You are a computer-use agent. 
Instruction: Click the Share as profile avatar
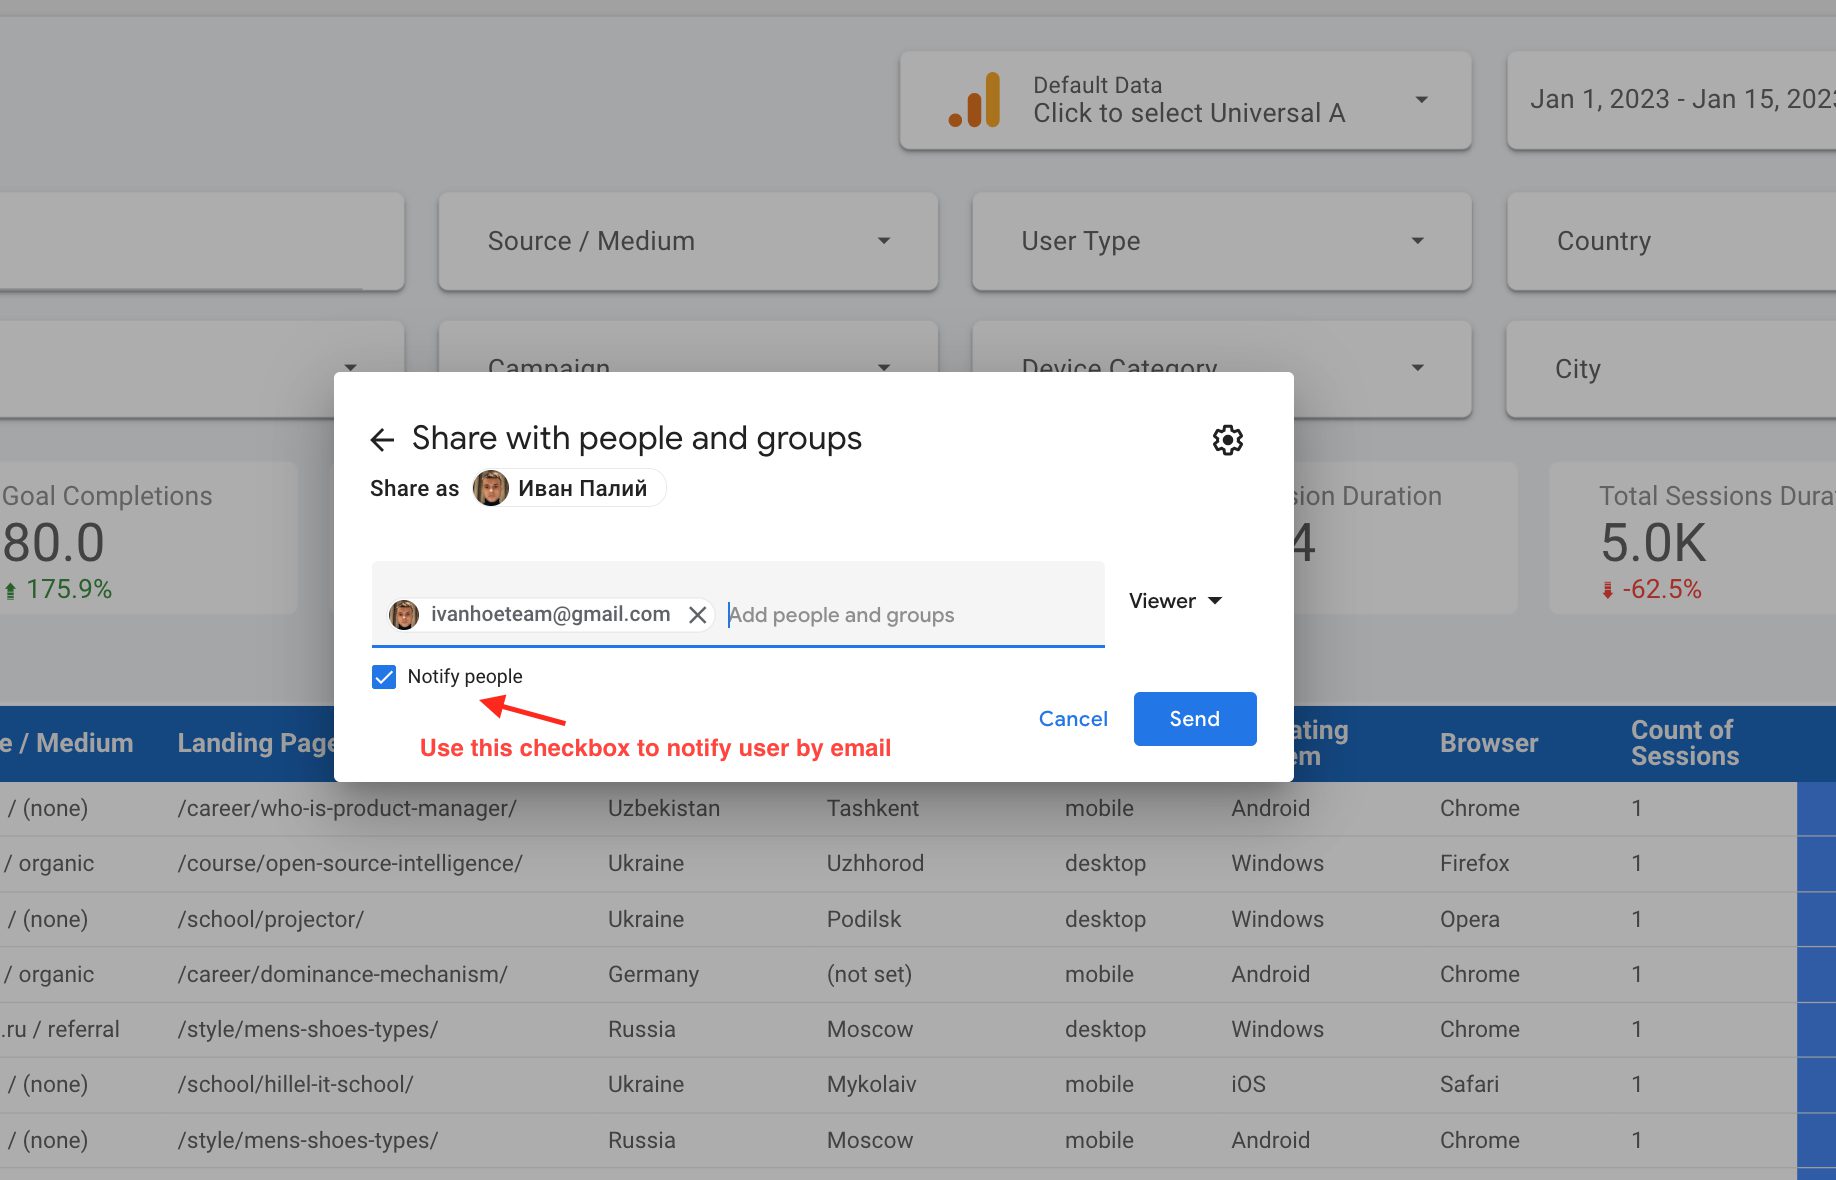pos(491,489)
